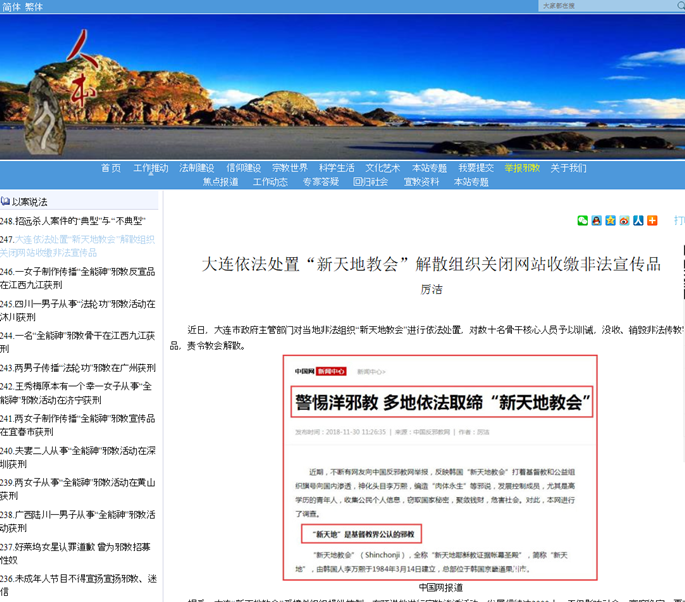Open sidebar article 236 about 未成年人节日
The height and width of the screenshot is (602, 685).
point(78,585)
